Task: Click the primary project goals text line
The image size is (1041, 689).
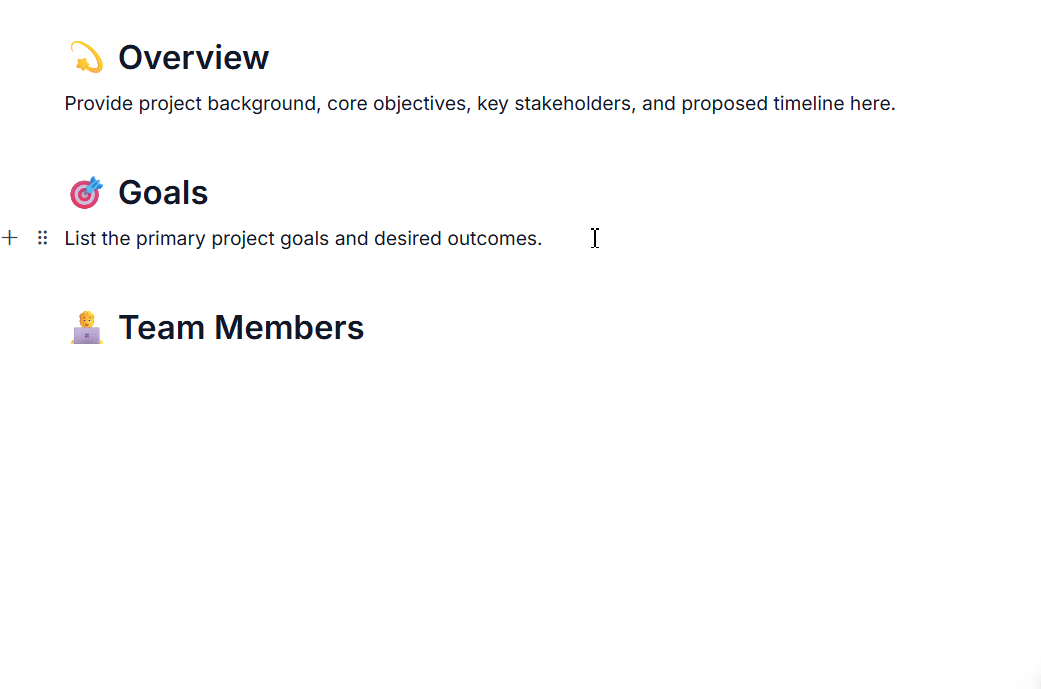Action: [x=303, y=238]
